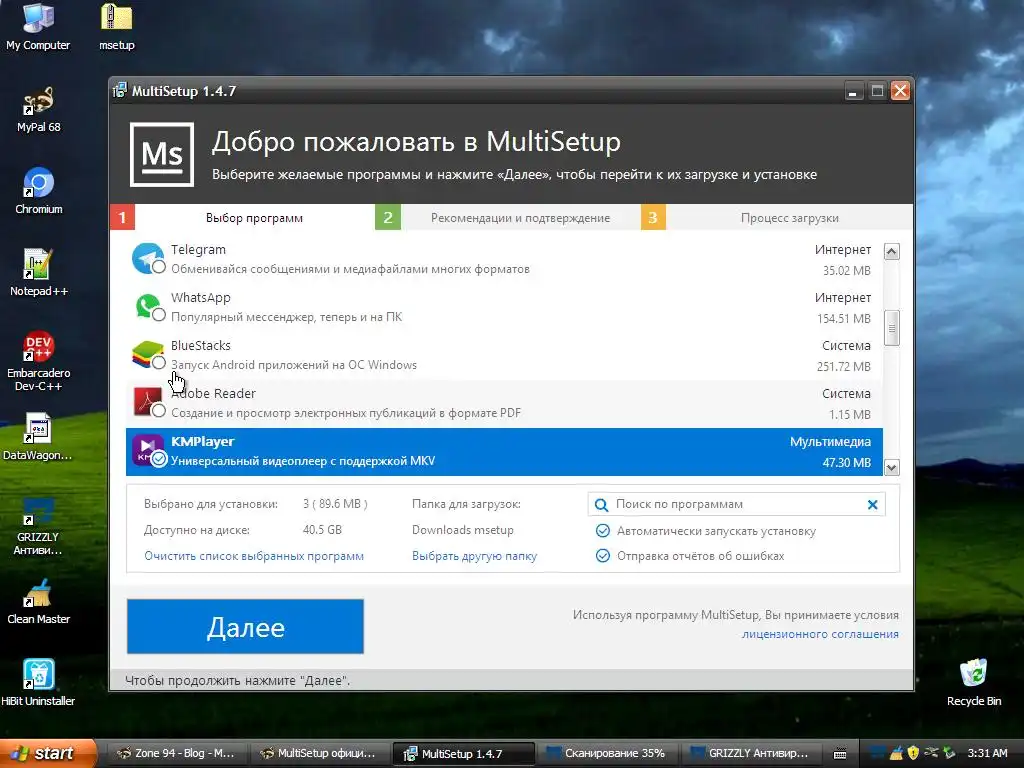
Task: Click scroll up arrow of program list
Action: [891, 251]
